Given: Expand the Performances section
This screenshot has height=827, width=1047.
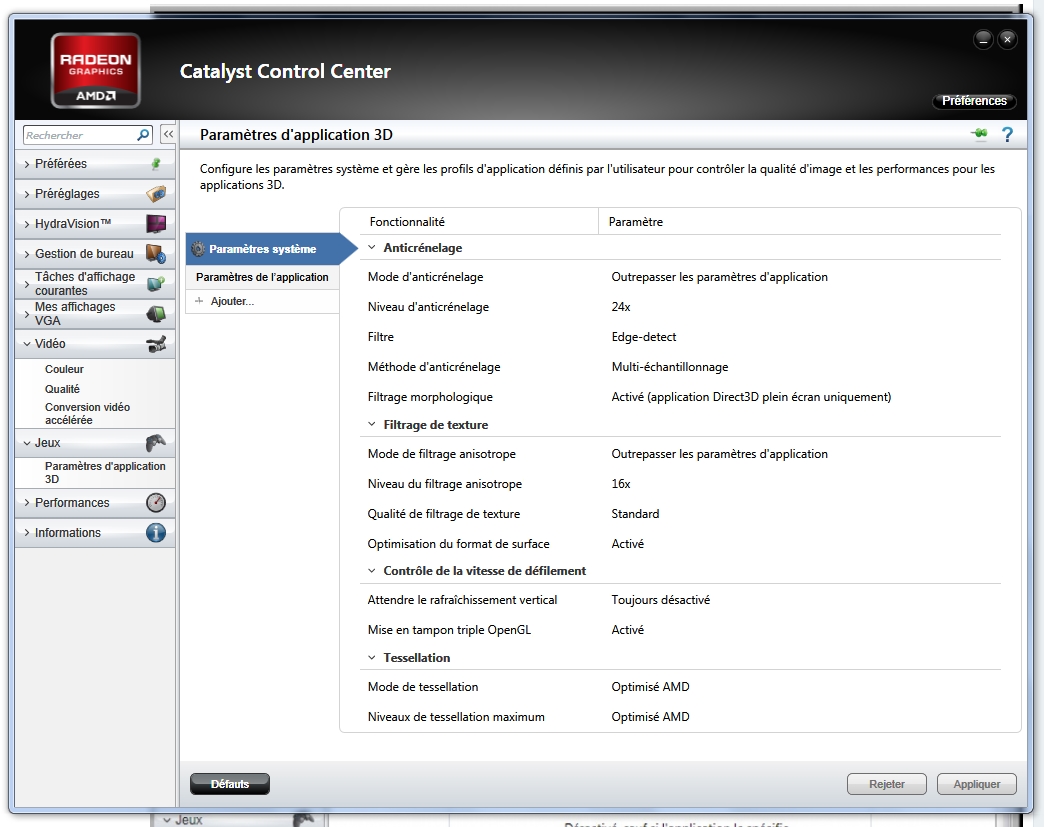Looking at the screenshot, I should tap(27, 503).
